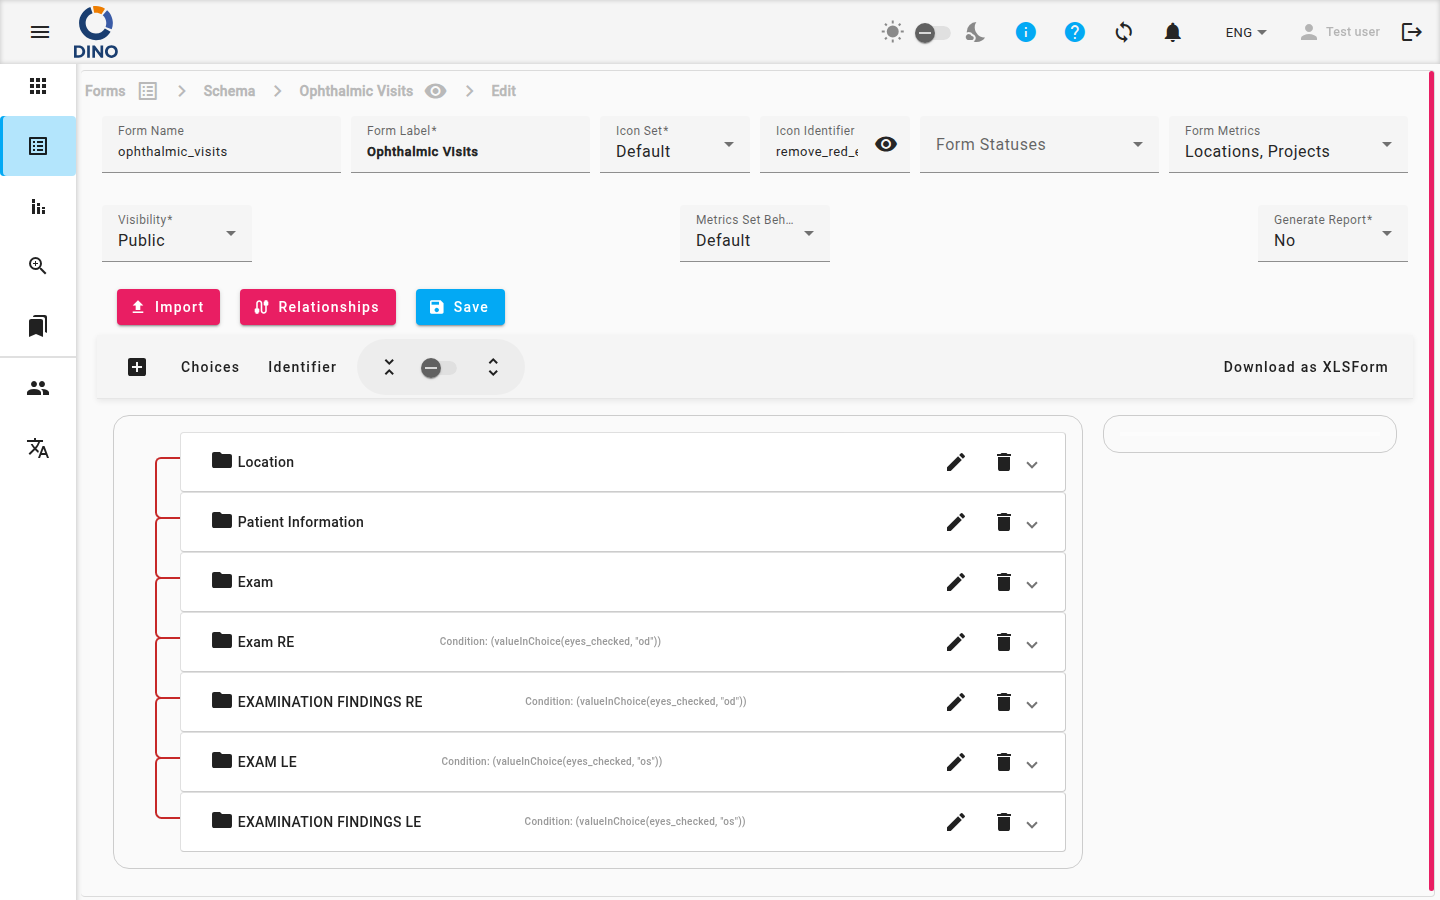Open the Generate Report dropdown

[1333, 233]
